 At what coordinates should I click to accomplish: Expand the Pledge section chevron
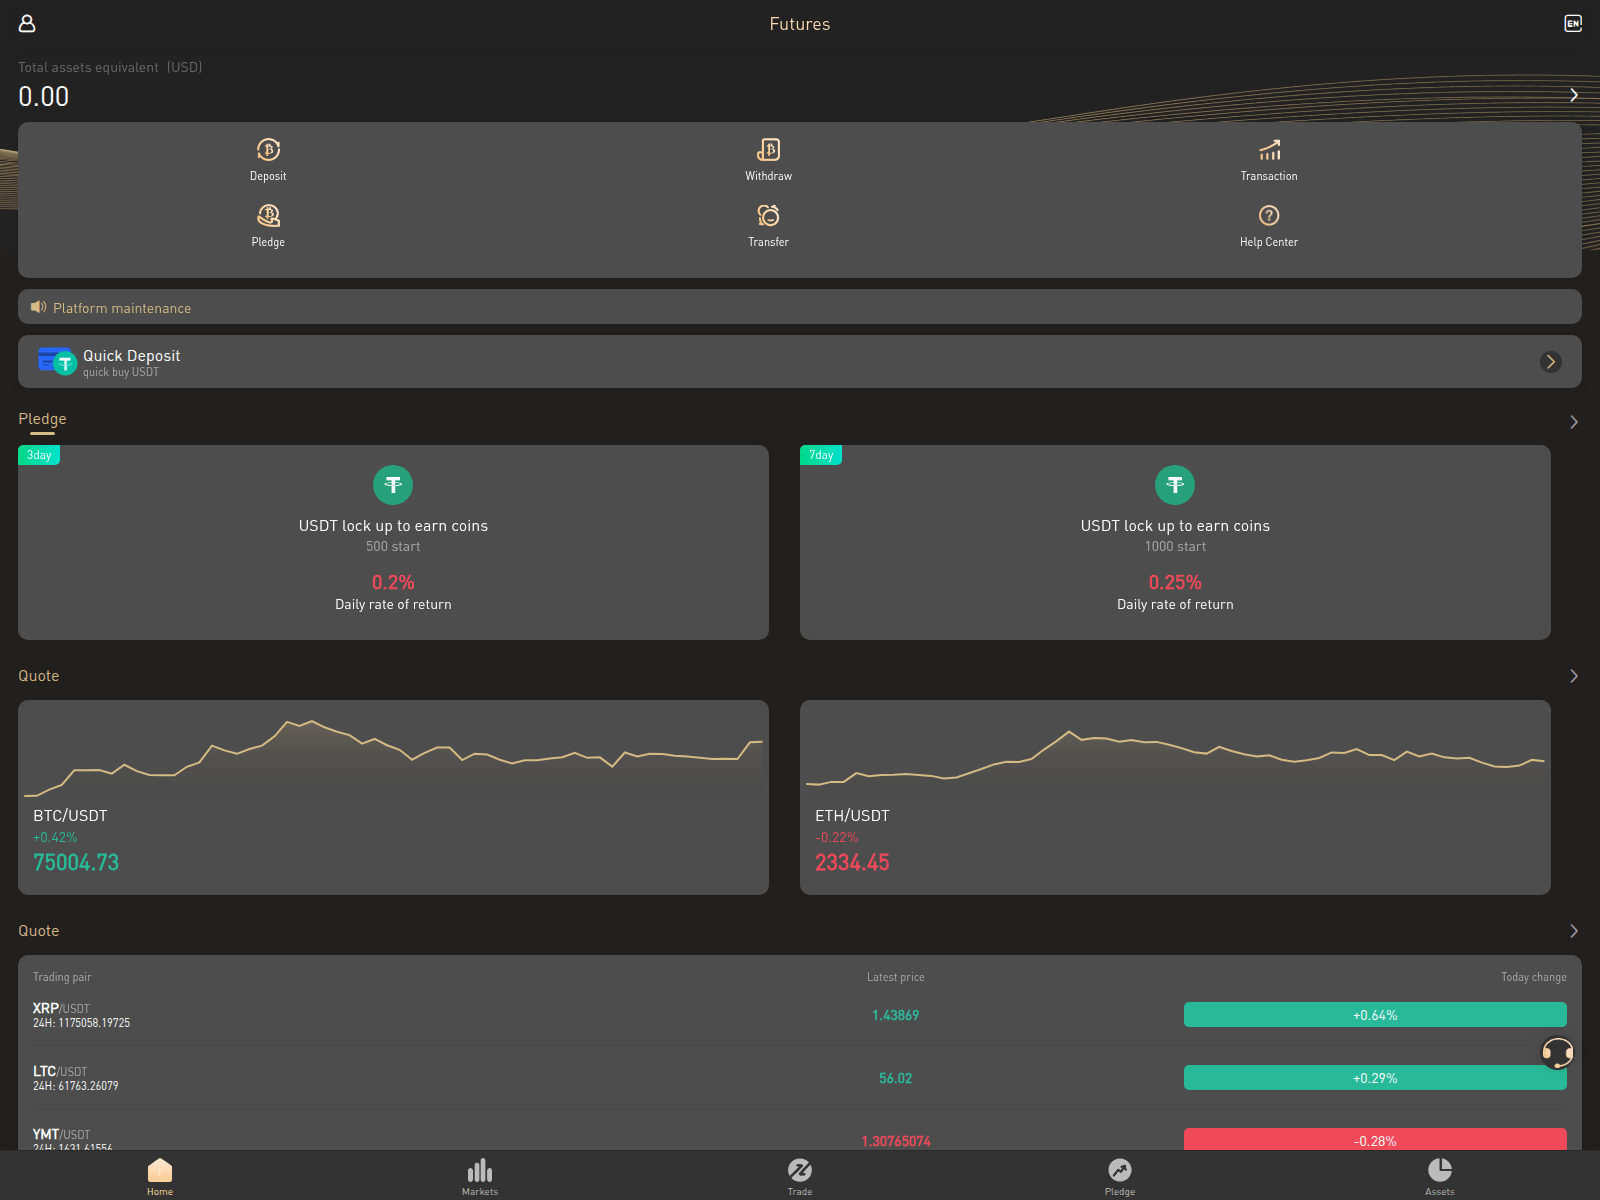[x=1573, y=422]
